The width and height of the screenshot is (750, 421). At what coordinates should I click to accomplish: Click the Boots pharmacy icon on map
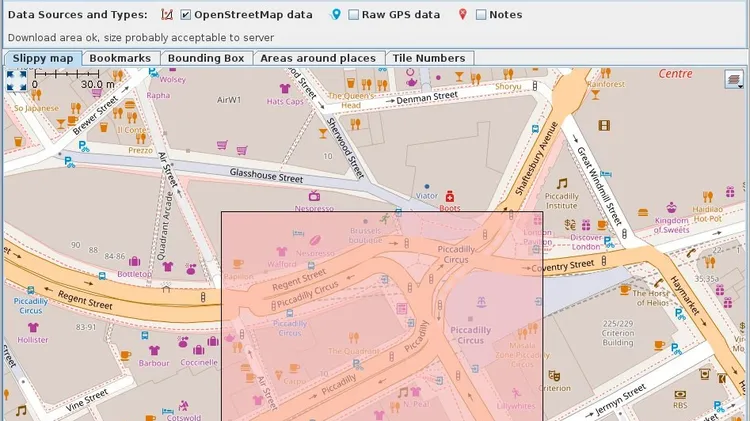(x=450, y=196)
